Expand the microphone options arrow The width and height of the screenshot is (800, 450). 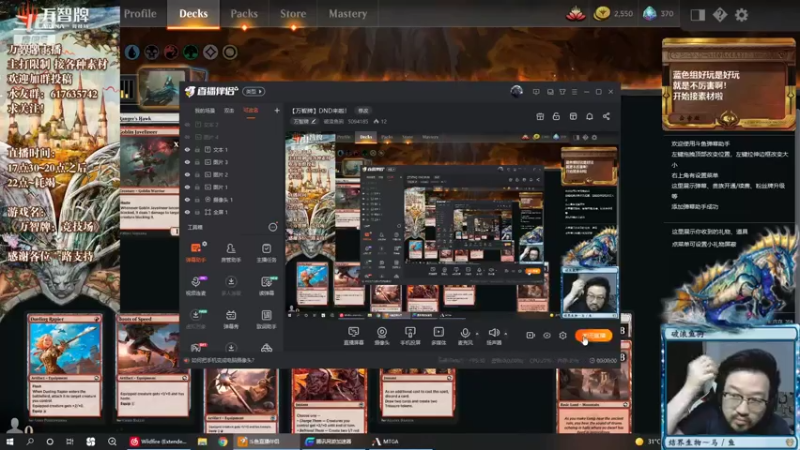477,334
